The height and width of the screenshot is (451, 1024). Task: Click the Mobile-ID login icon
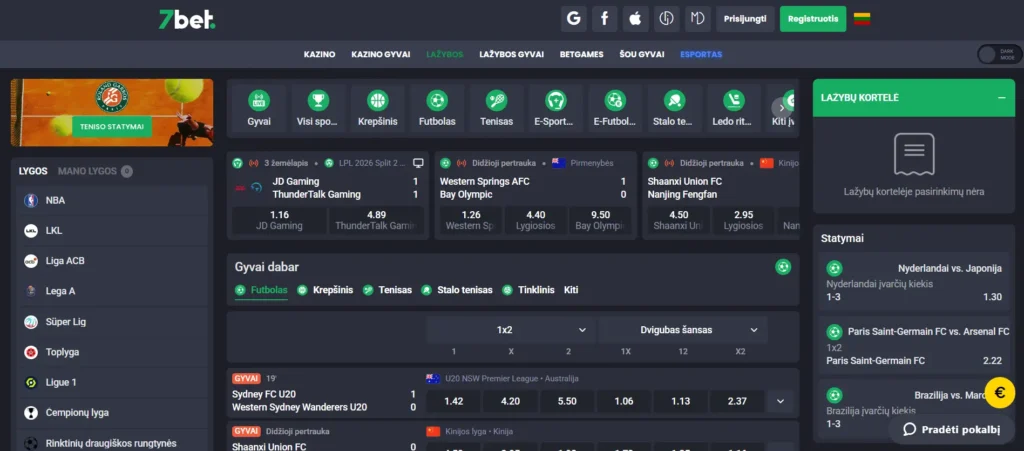[x=698, y=19]
